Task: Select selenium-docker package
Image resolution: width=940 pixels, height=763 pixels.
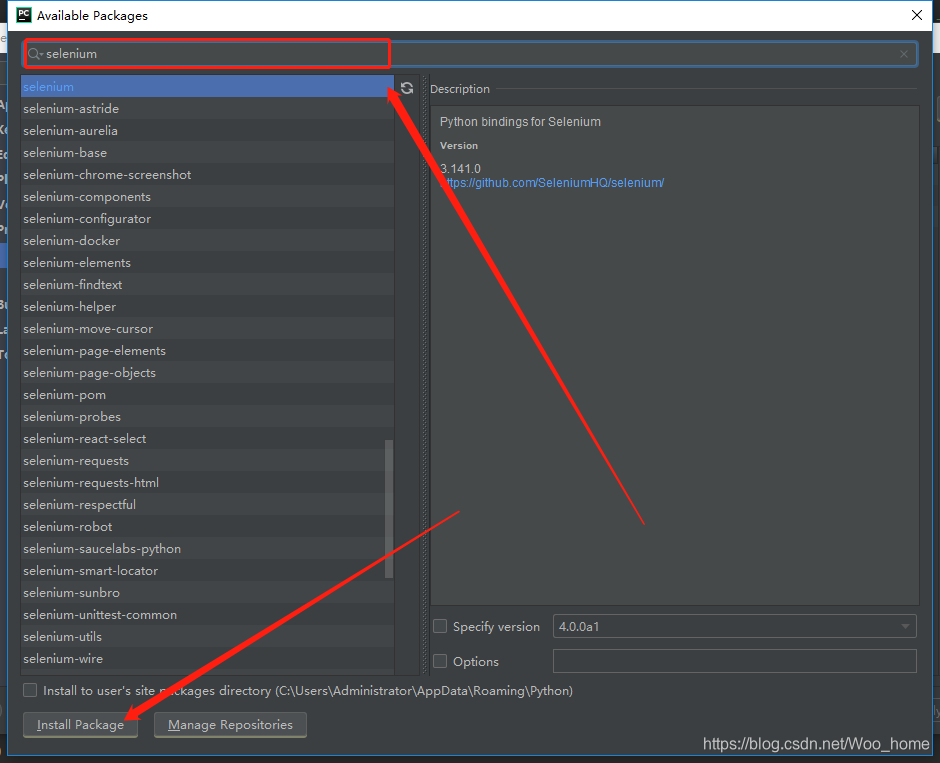Action: (207, 240)
